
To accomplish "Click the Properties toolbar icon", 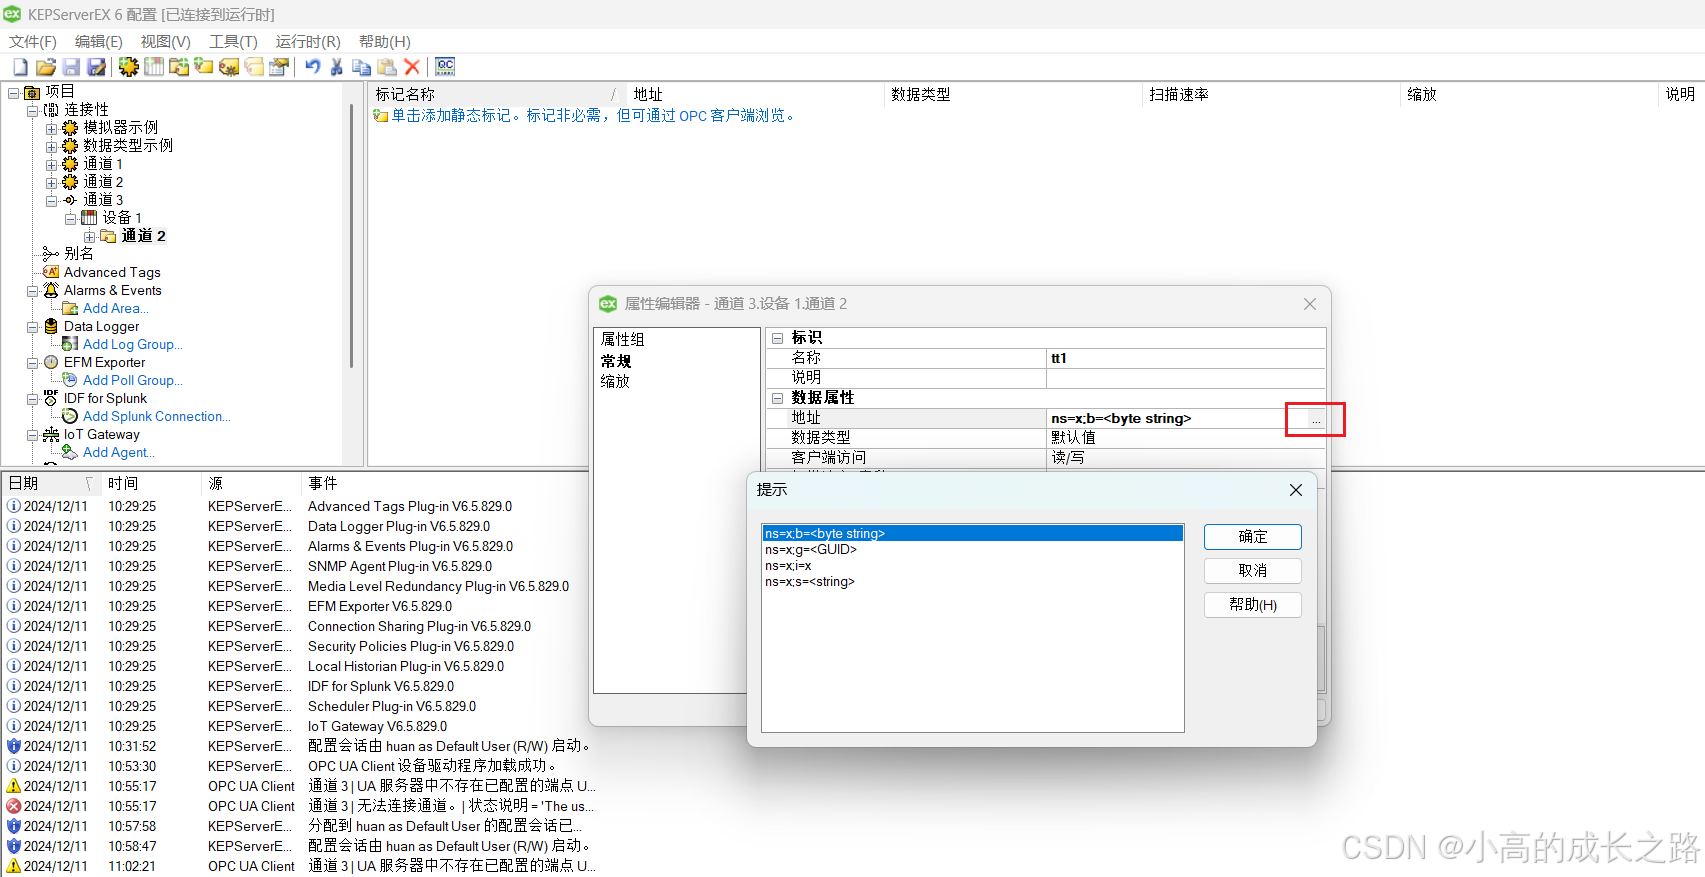I will pos(279,67).
